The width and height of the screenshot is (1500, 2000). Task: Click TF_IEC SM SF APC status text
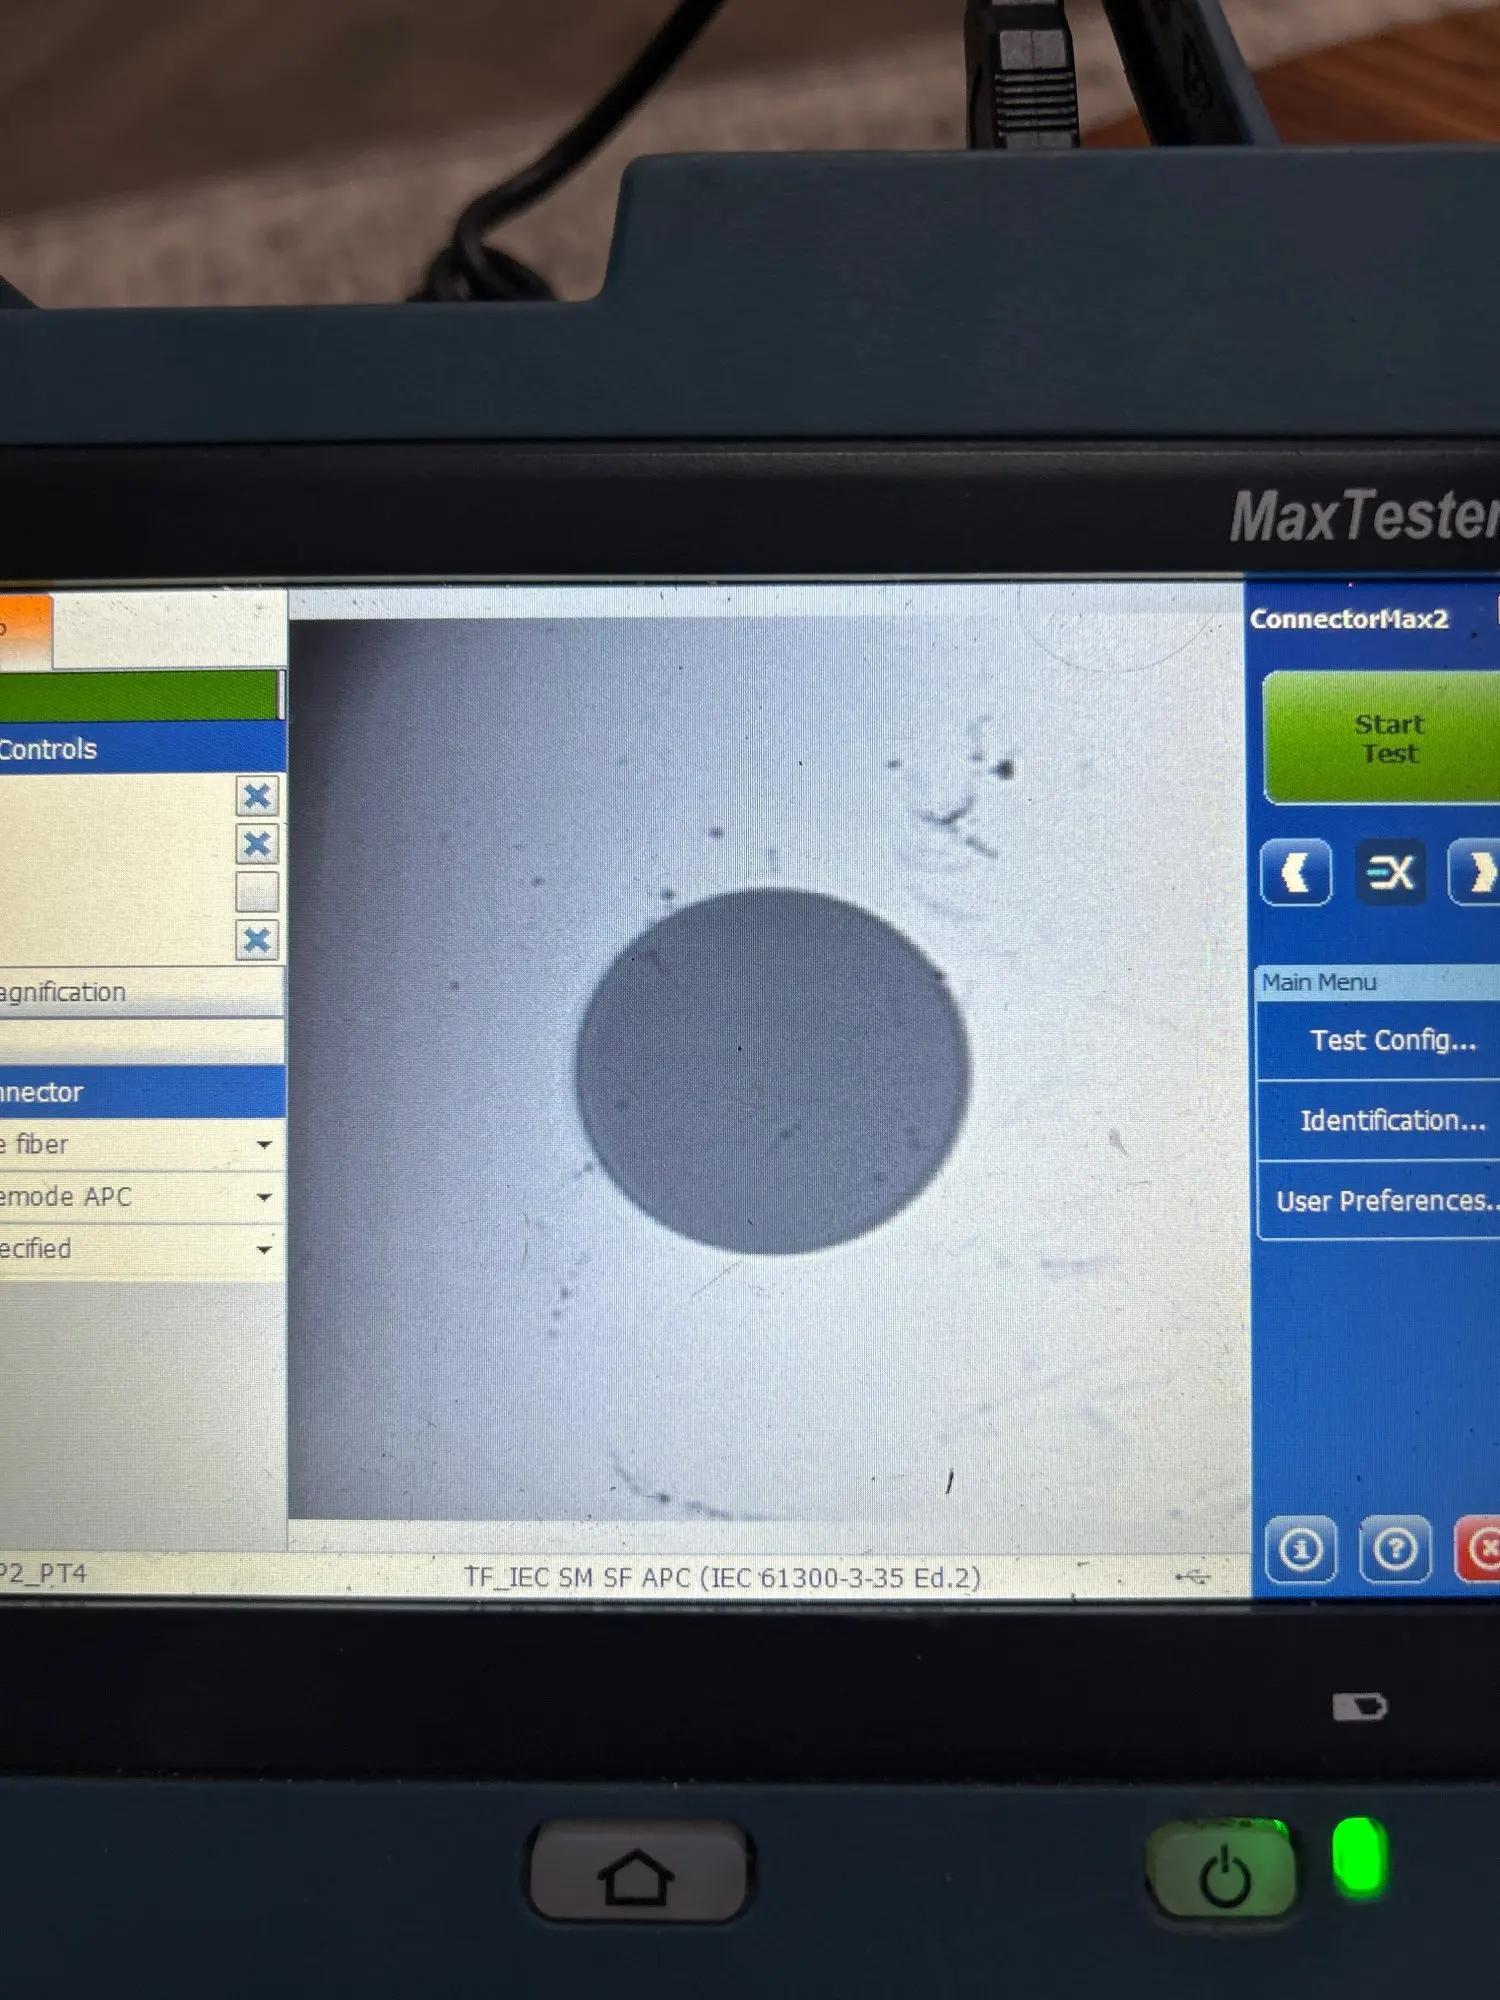(x=722, y=1577)
